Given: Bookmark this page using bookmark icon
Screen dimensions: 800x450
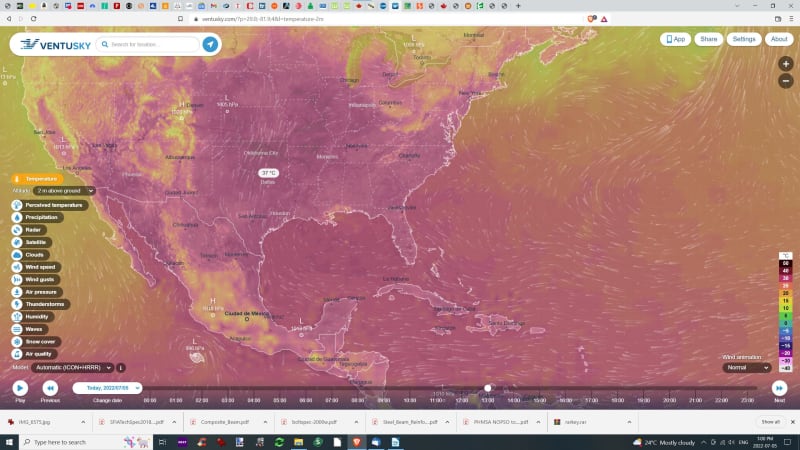Looking at the screenshot, I should (x=181, y=19).
